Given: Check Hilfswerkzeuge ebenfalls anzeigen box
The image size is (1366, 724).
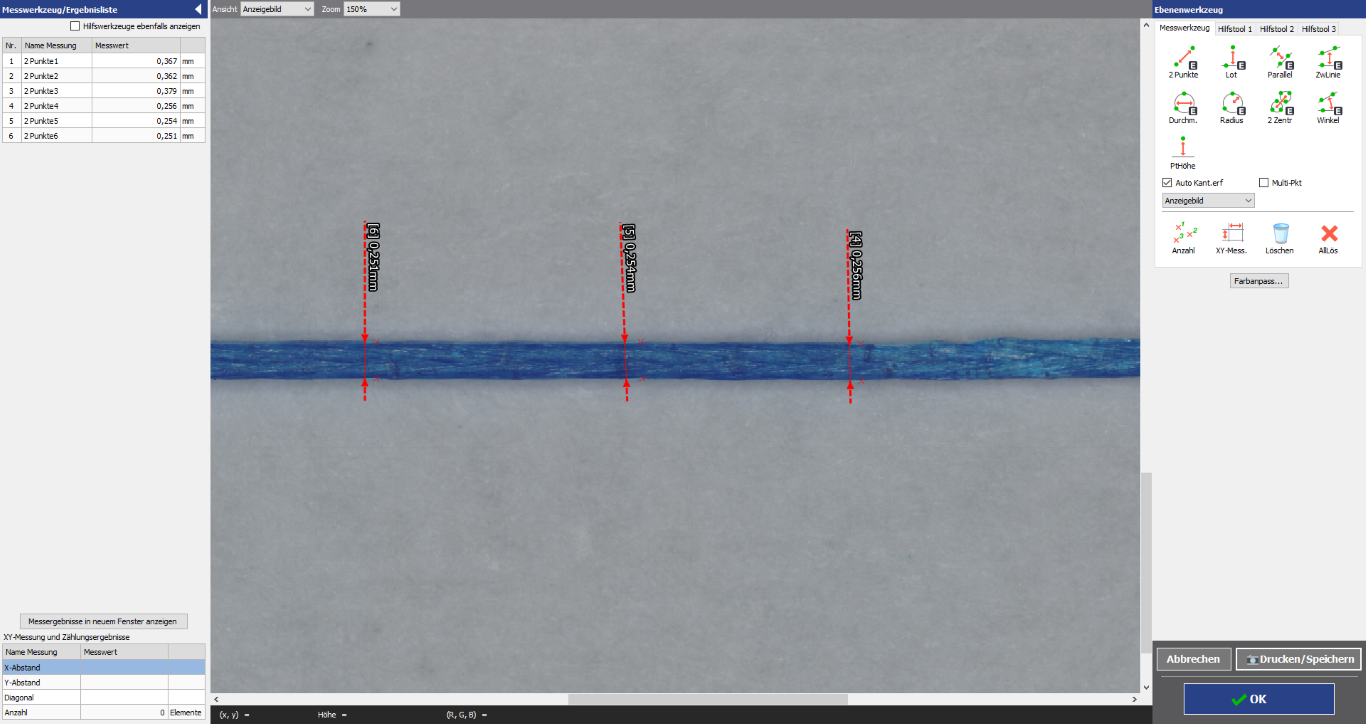Looking at the screenshot, I should [x=75, y=26].
